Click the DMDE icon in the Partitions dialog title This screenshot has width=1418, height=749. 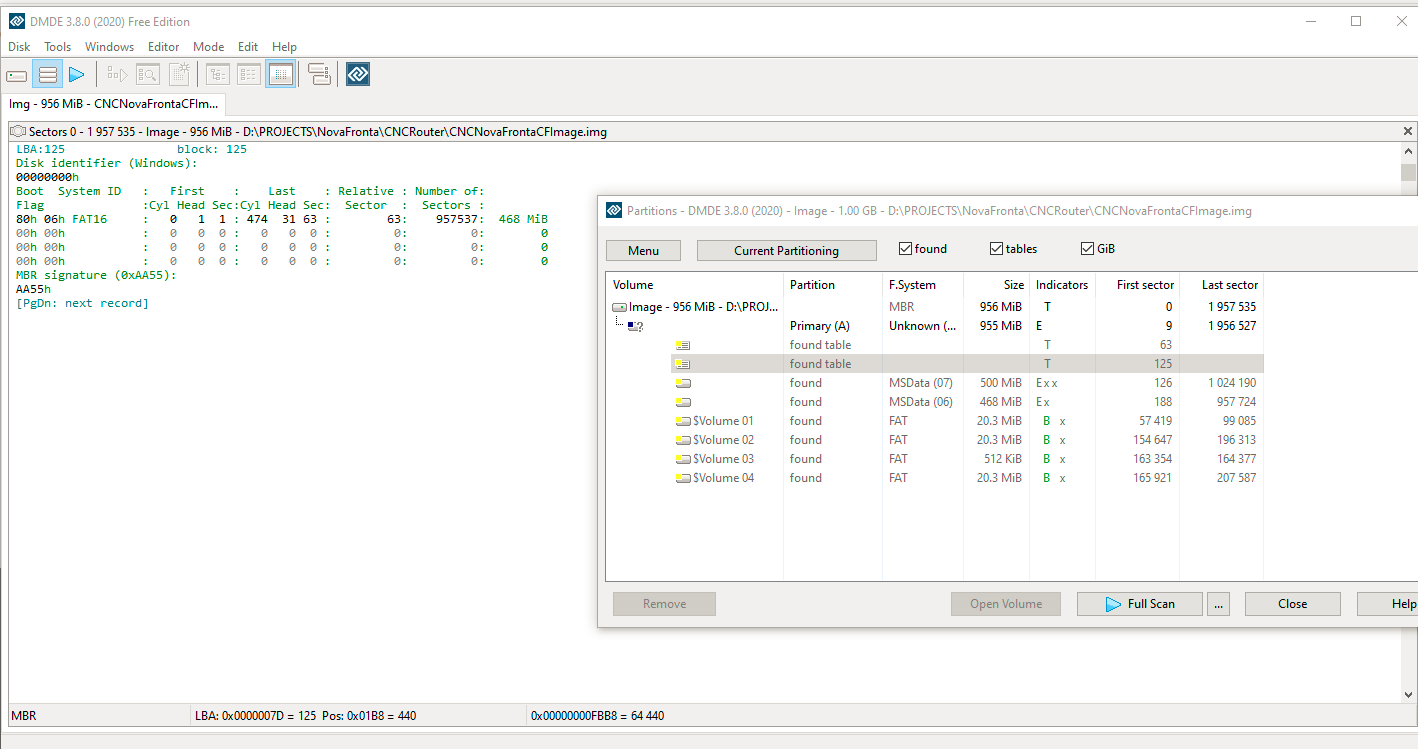click(x=614, y=211)
